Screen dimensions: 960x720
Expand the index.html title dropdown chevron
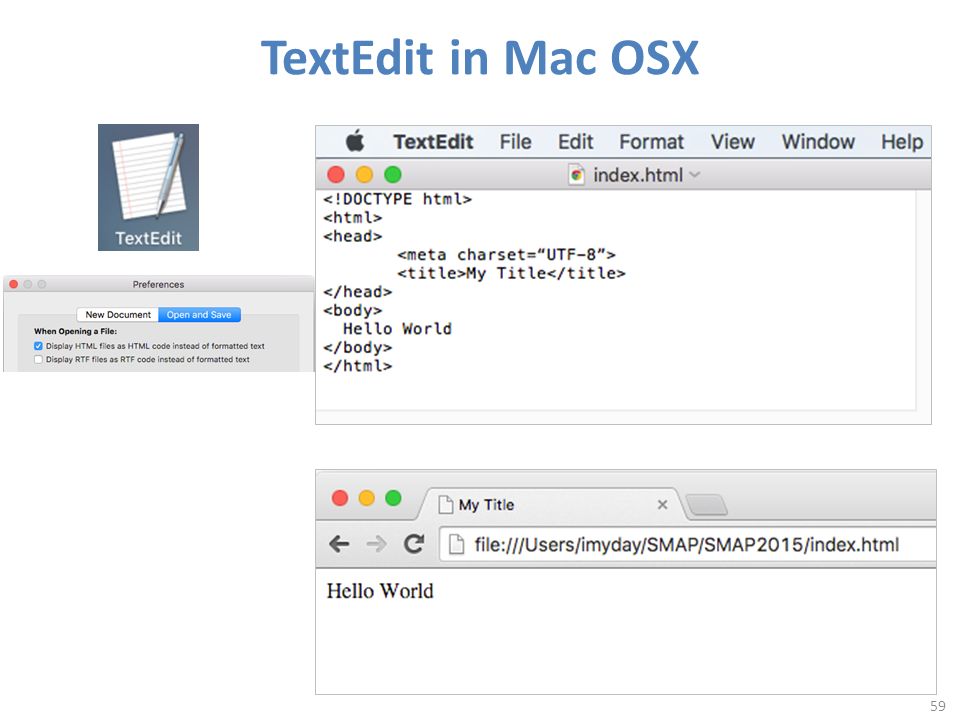click(695, 175)
